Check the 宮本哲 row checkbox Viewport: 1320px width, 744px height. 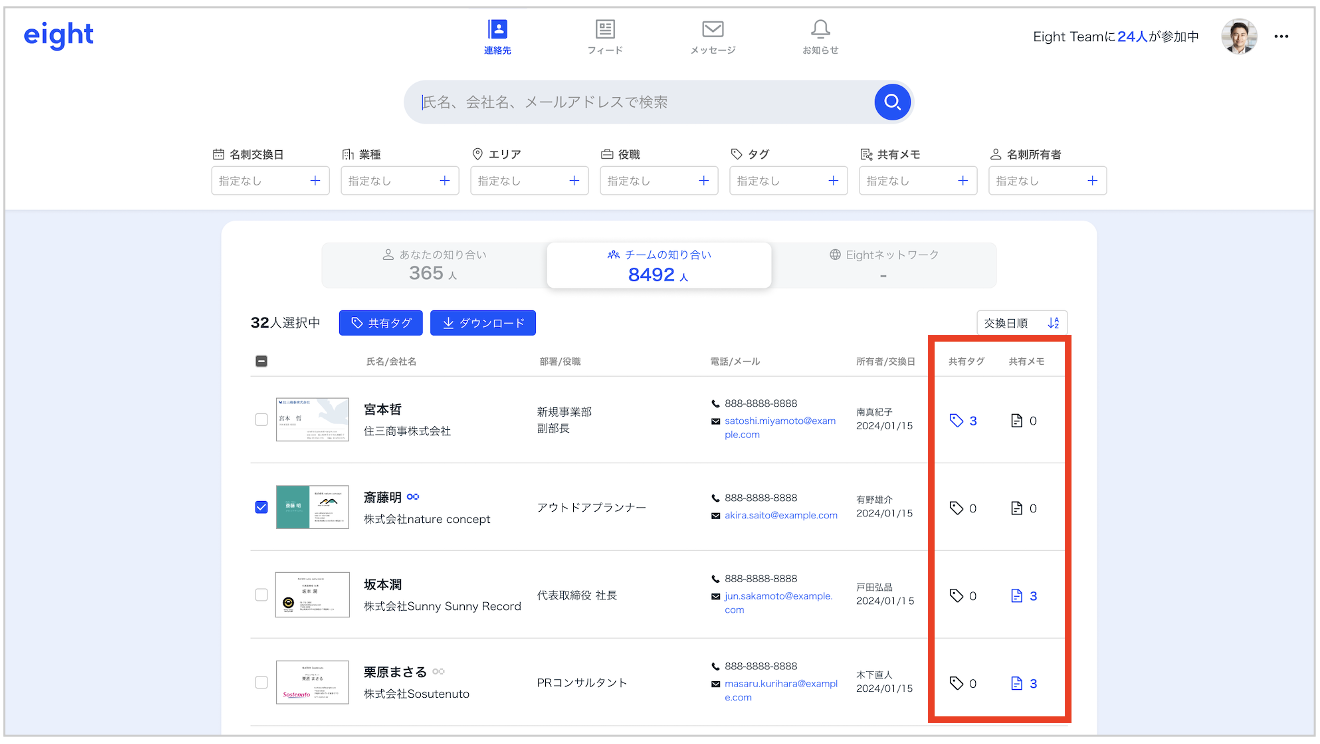[x=261, y=420]
